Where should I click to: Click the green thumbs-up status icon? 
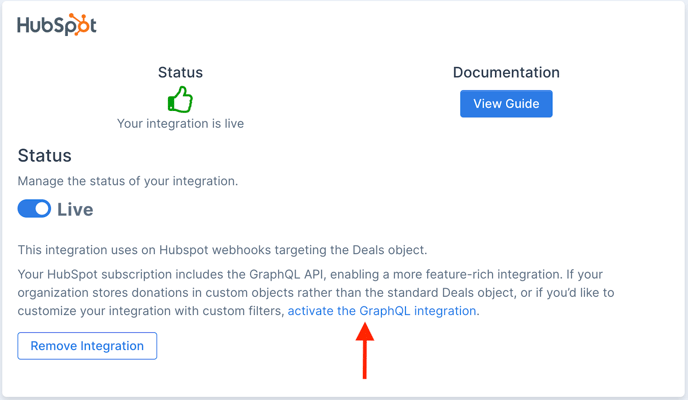click(180, 99)
